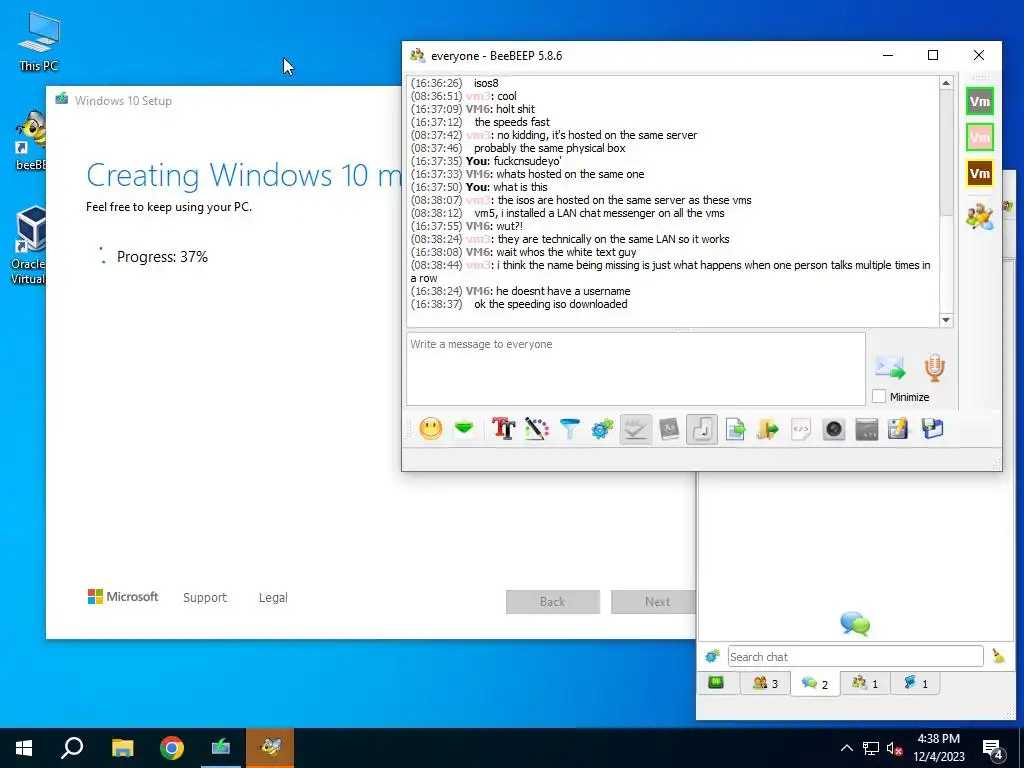Show hidden tray icons chevron

846,748
